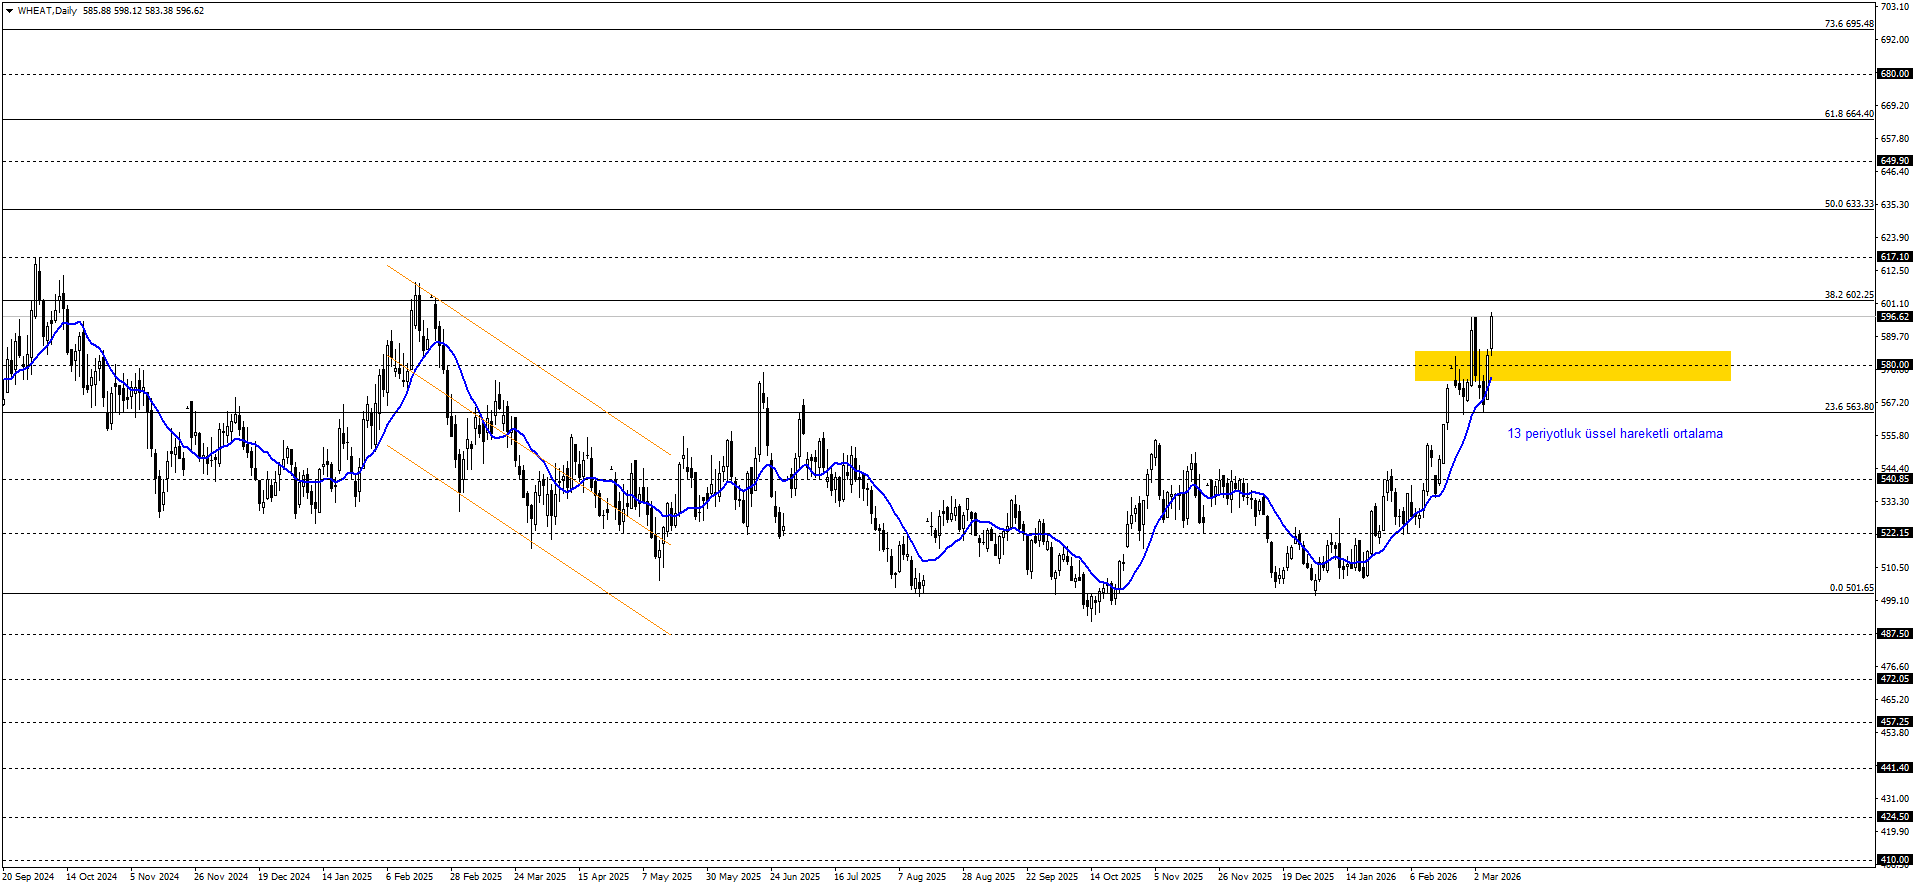Viewport: 1916px width, 888px height.
Task: Select the 23.6 563.80 Fibonacci level label
Action: [1848, 407]
